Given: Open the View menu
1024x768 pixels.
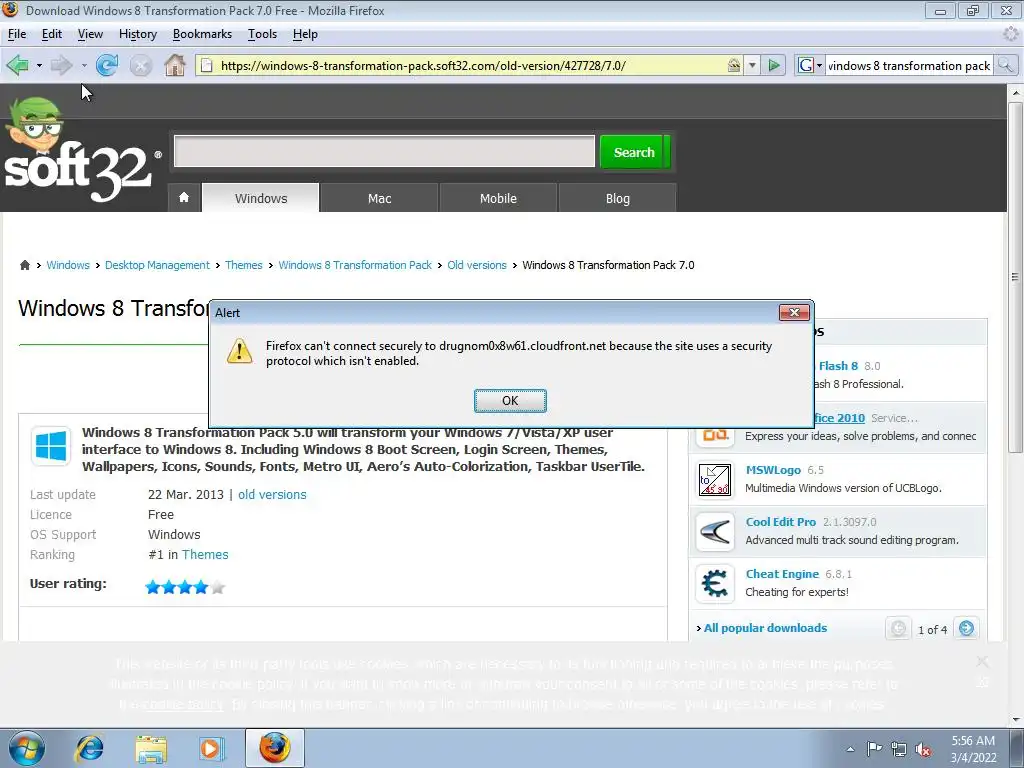Looking at the screenshot, I should [90, 34].
